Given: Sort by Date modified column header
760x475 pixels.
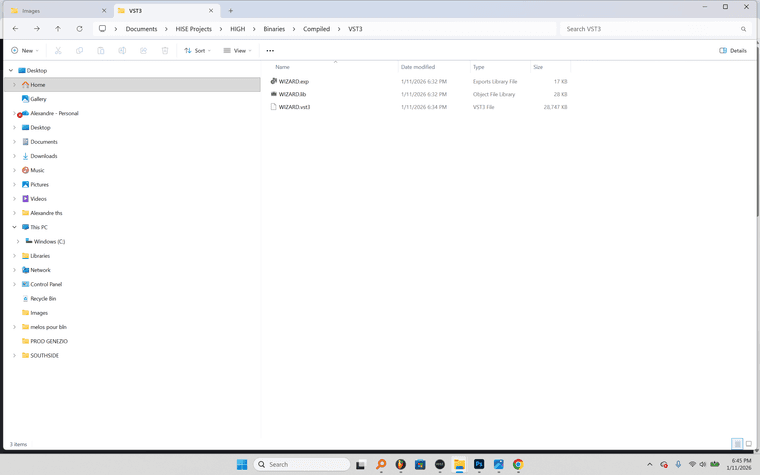Looking at the screenshot, I should [434, 67].
